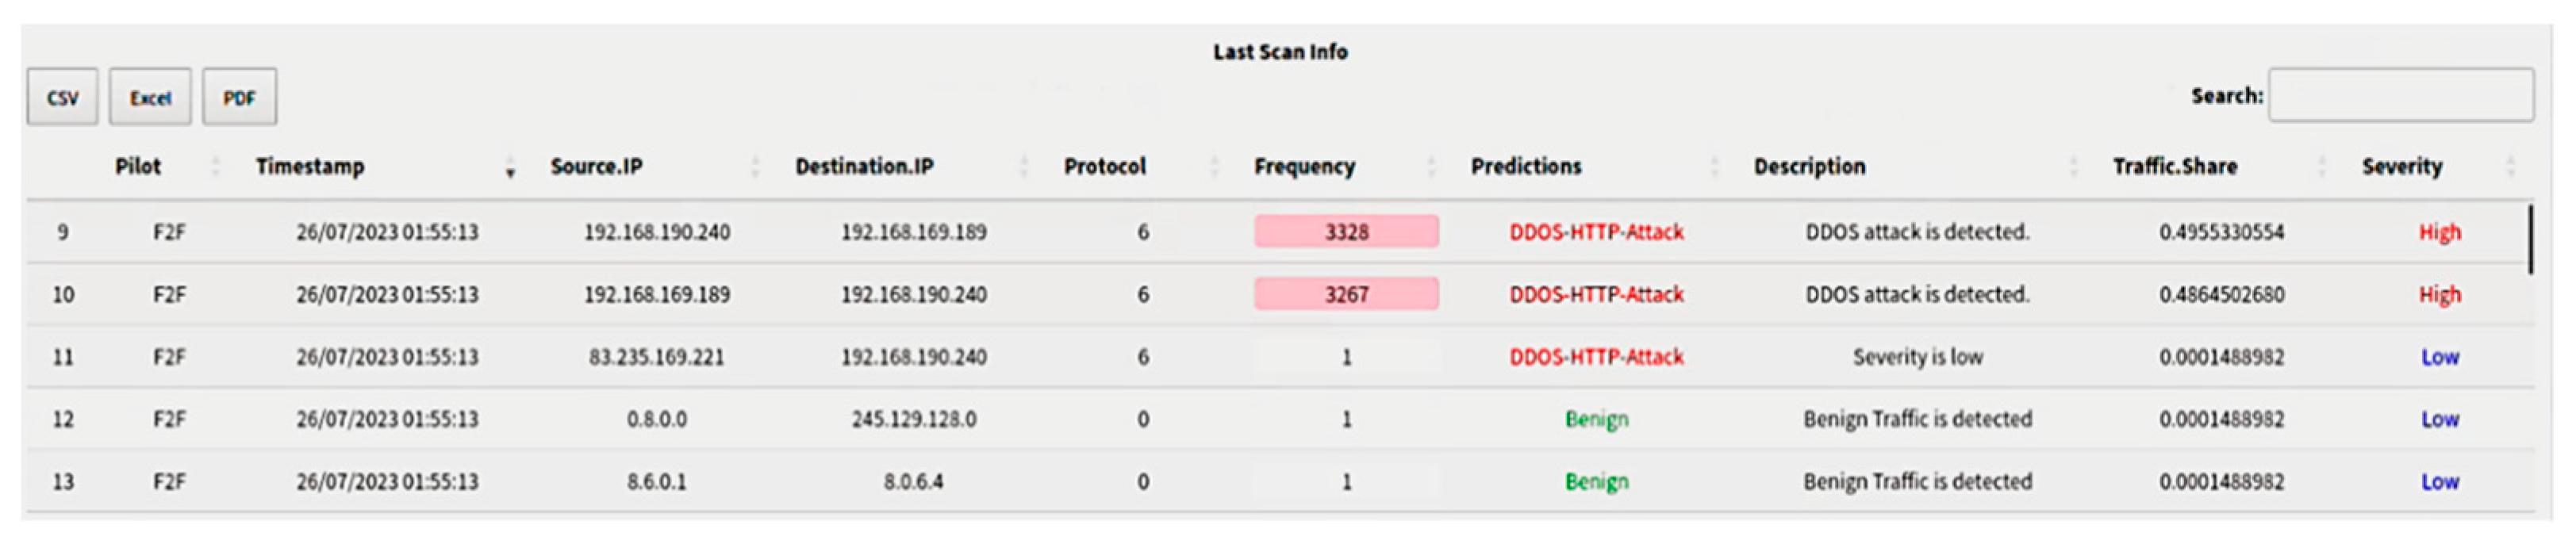This screenshot has height=544, width=2576.
Task: Click the pink 3267 frequency cell
Action: click(x=1346, y=294)
